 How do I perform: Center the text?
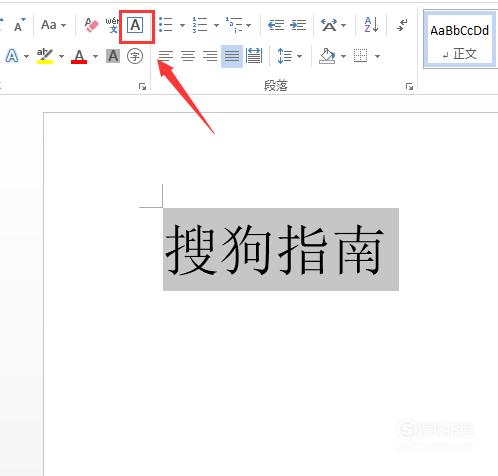click(x=188, y=56)
